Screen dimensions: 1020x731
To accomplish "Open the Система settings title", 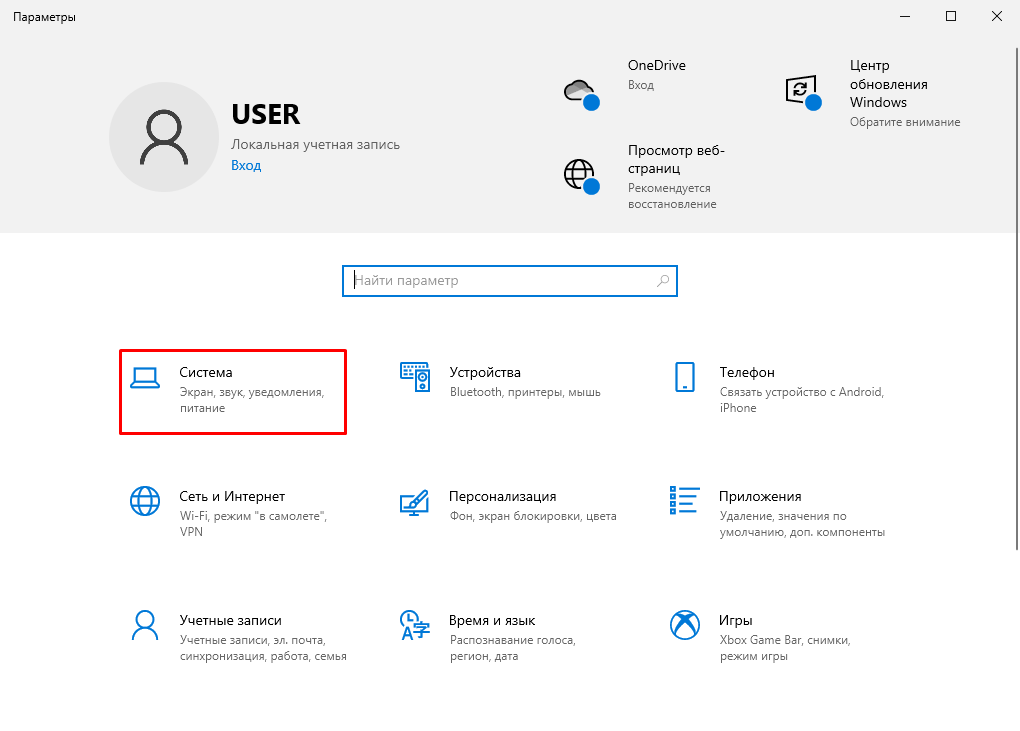I will pyautogui.click(x=206, y=373).
